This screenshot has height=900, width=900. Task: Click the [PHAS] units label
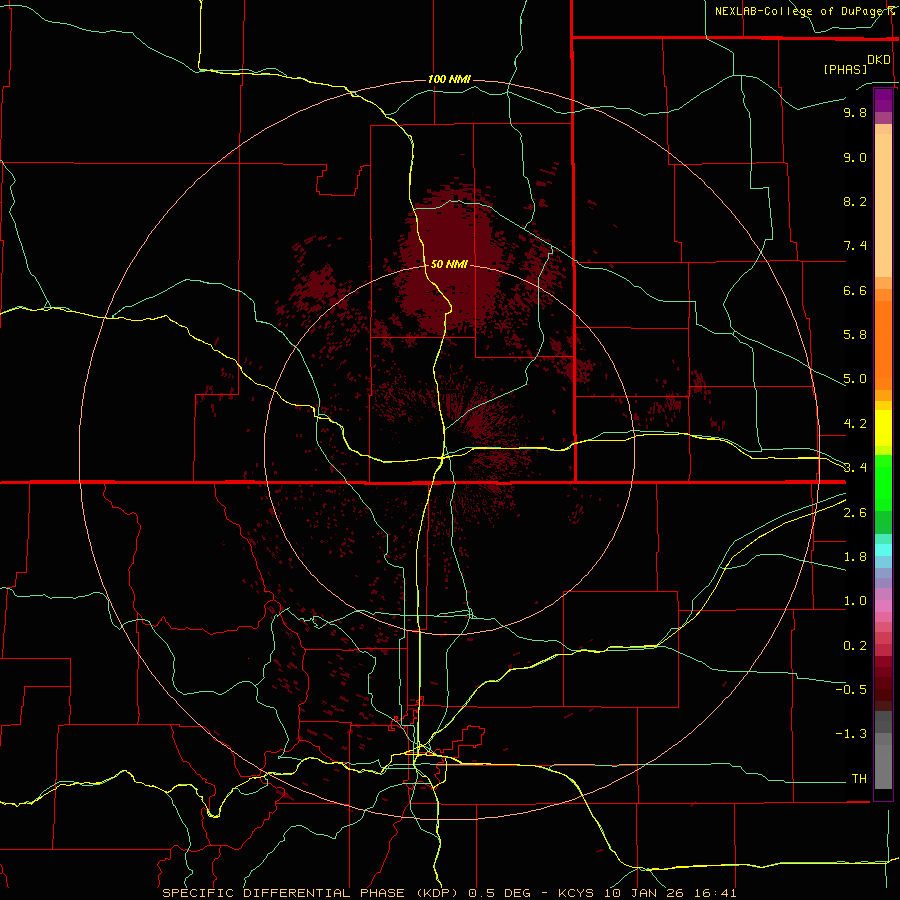(x=845, y=69)
